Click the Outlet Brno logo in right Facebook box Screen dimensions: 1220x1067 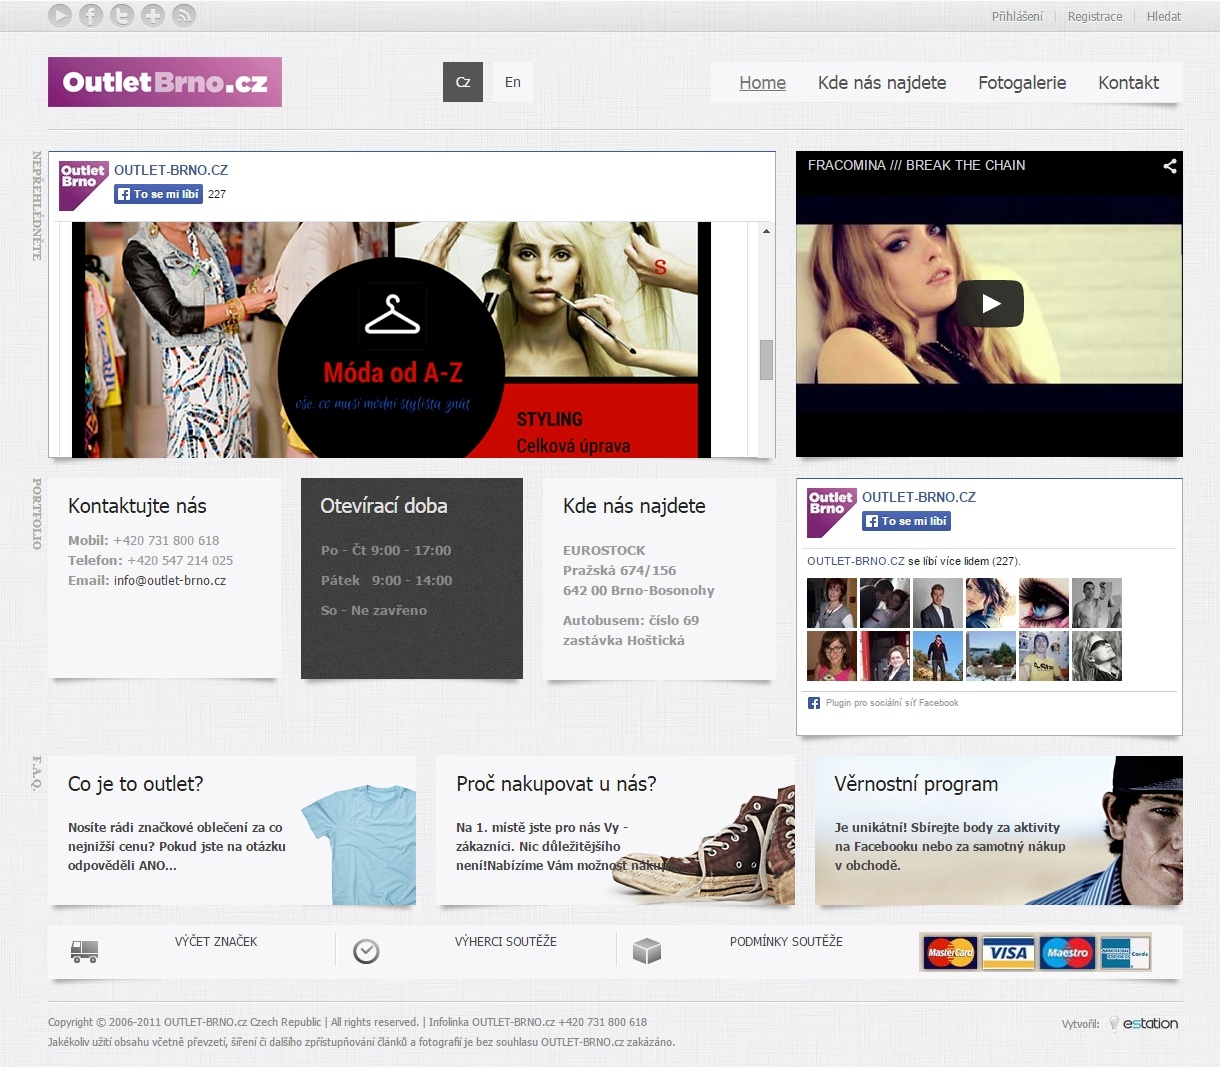(x=832, y=513)
